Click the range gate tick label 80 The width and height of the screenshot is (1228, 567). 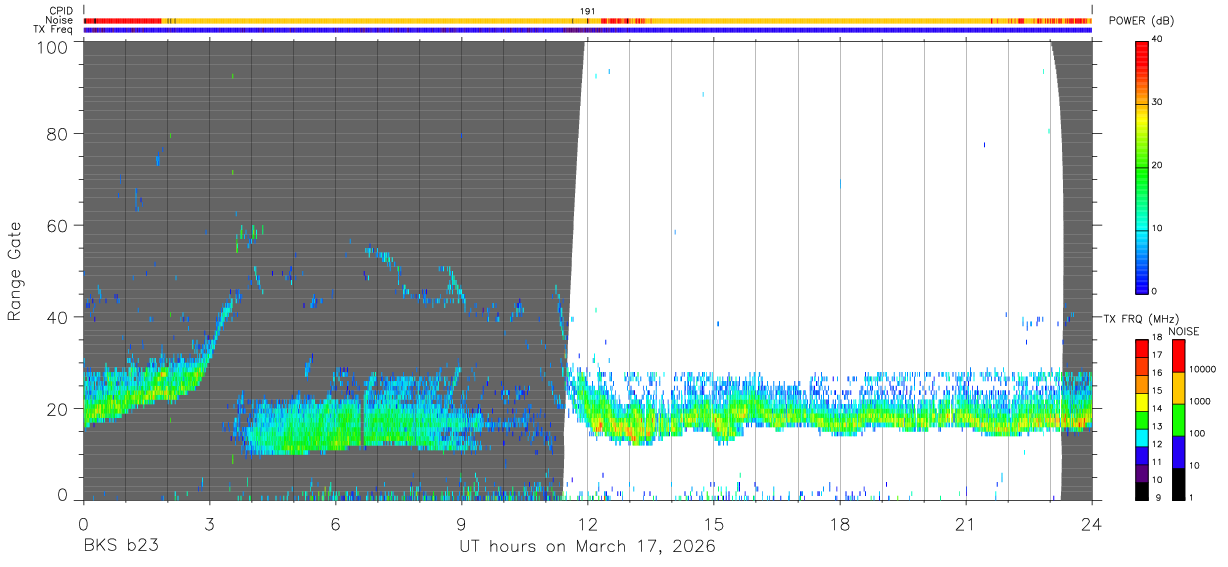click(x=58, y=134)
